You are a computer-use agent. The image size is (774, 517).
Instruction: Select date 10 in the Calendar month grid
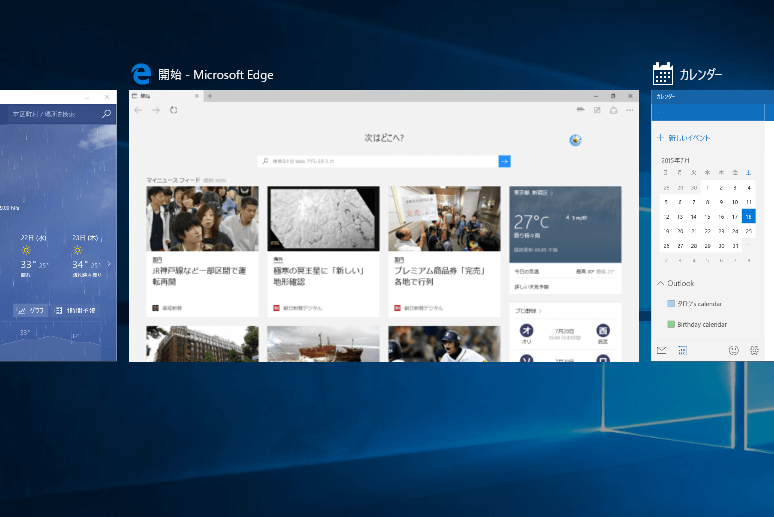click(735, 202)
